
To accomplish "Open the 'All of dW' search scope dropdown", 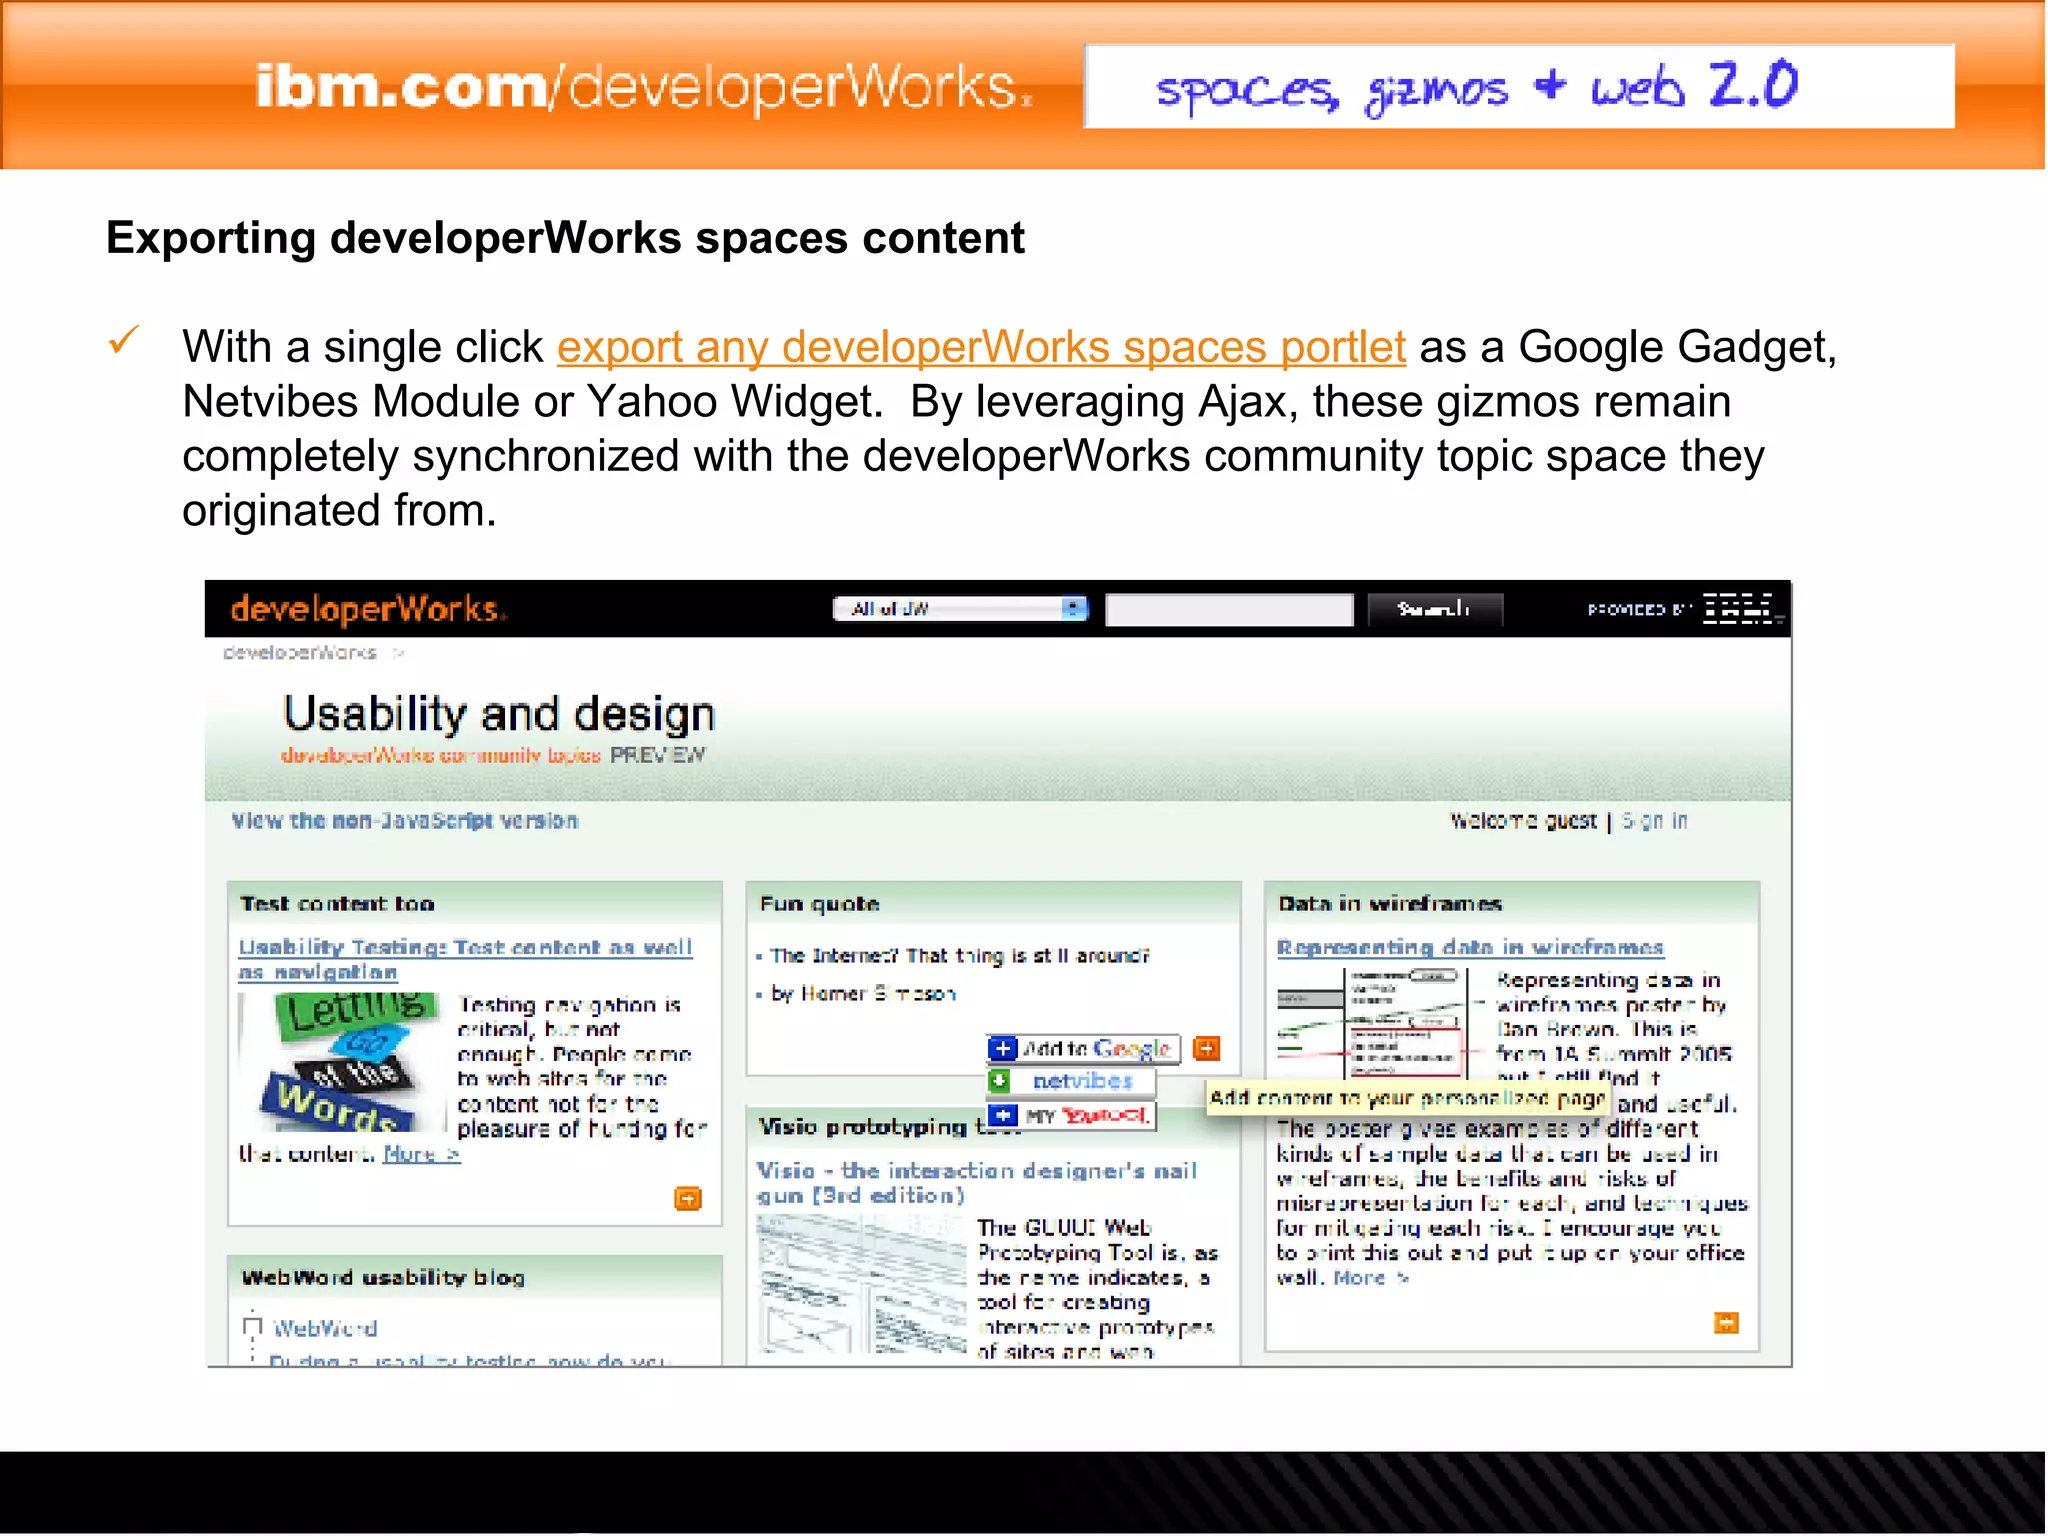I will (960, 608).
